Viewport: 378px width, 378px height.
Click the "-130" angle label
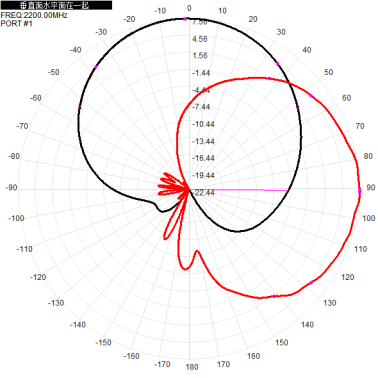click(x=56, y=303)
